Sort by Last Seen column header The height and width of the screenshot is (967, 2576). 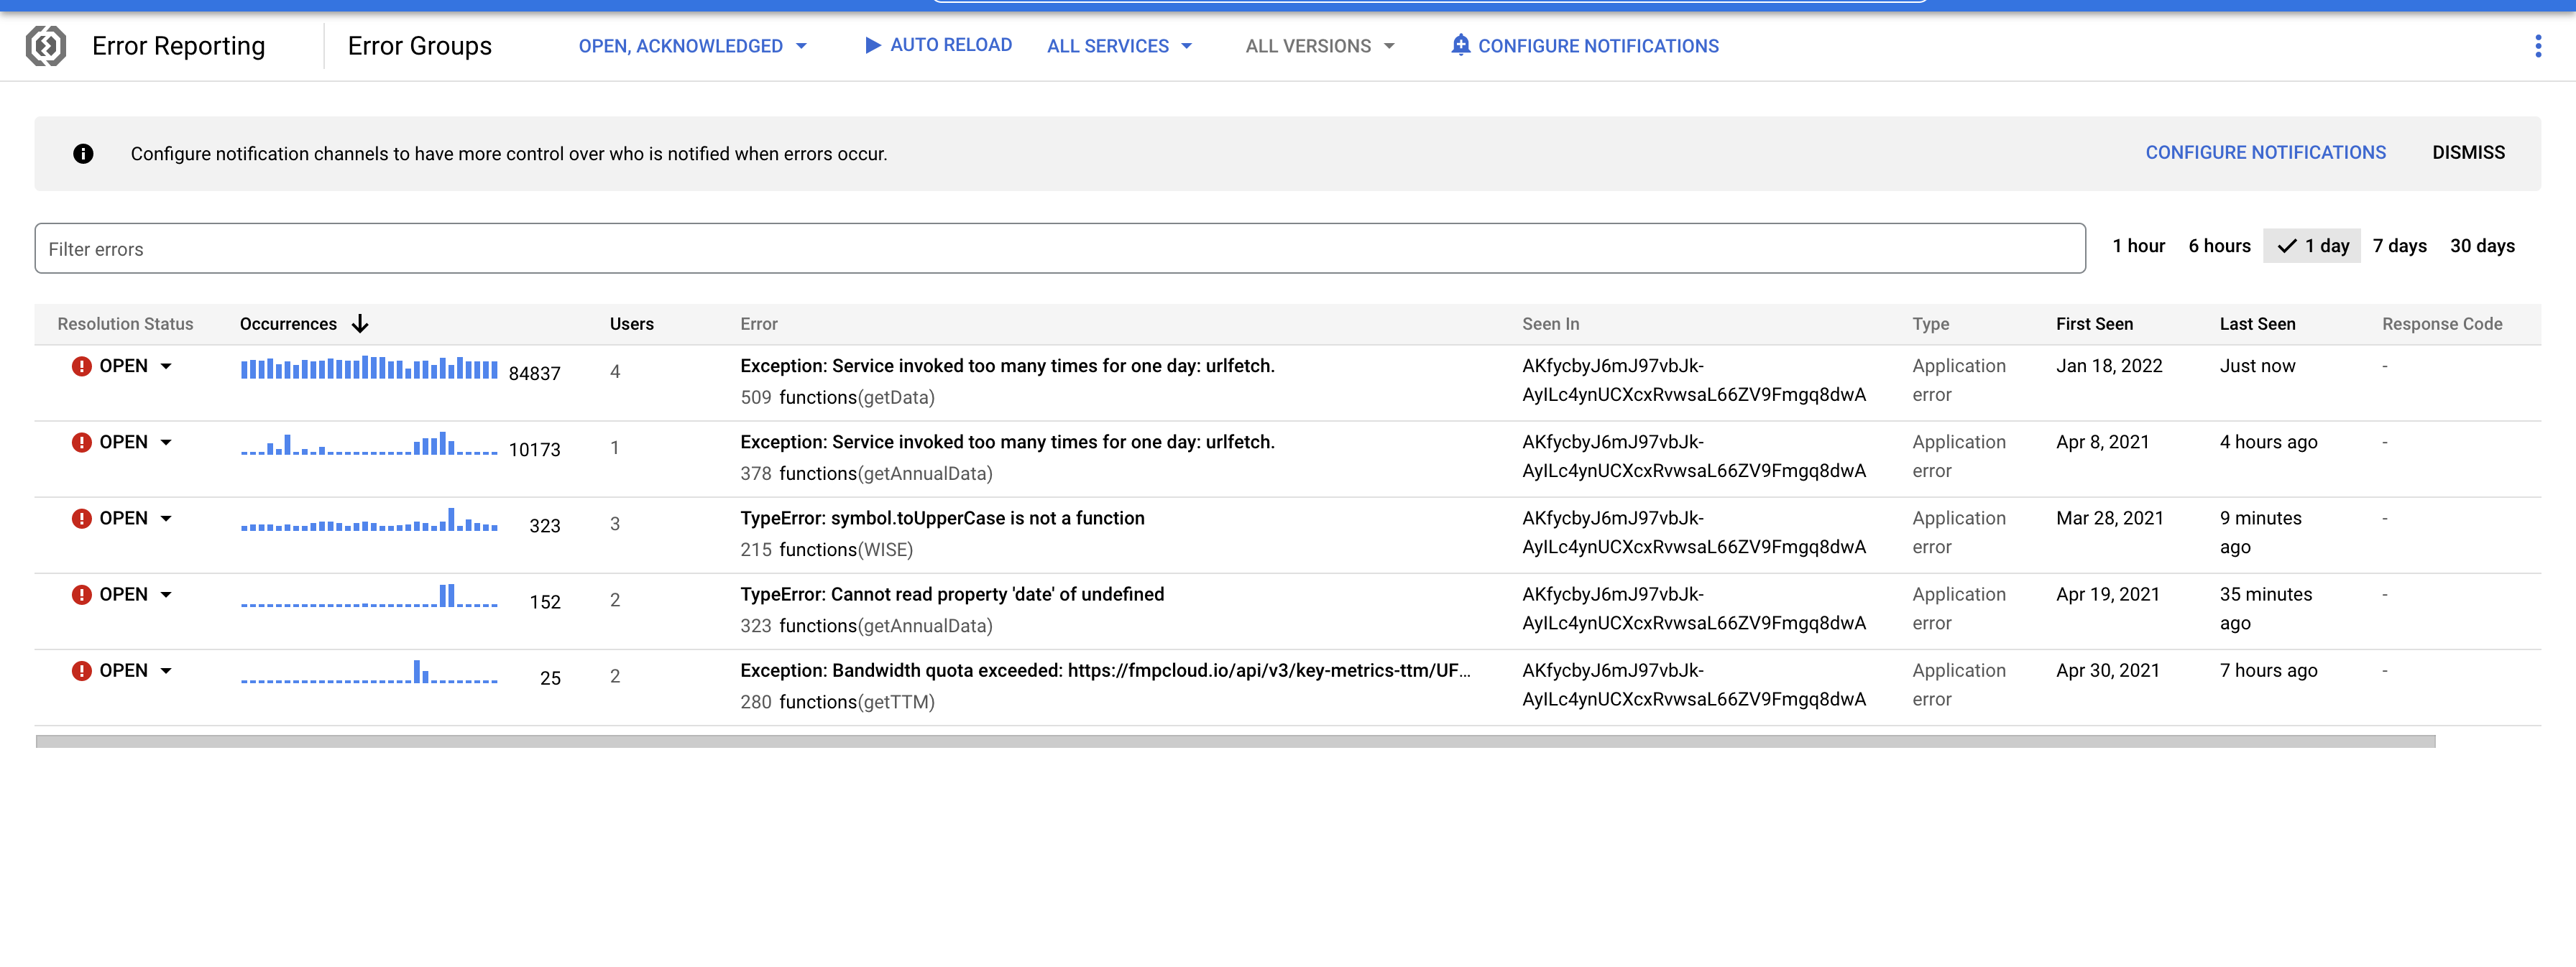(x=2257, y=324)
